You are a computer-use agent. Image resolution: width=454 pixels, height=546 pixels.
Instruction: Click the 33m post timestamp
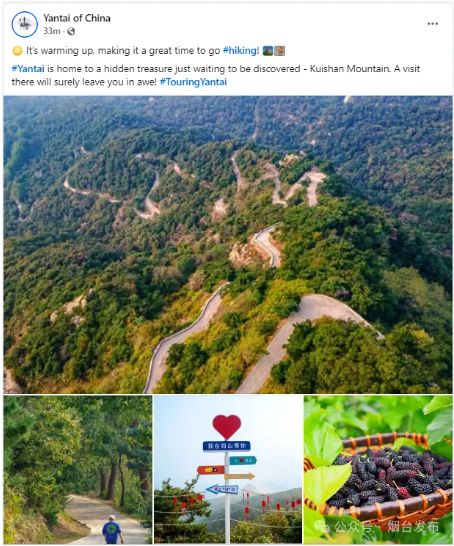(x=52, y=31)
